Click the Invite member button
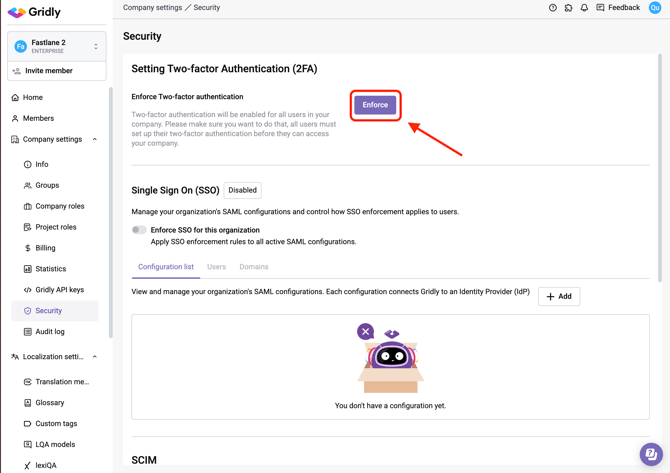This screenshot has width=670, height=473. [x=48, y=71]
